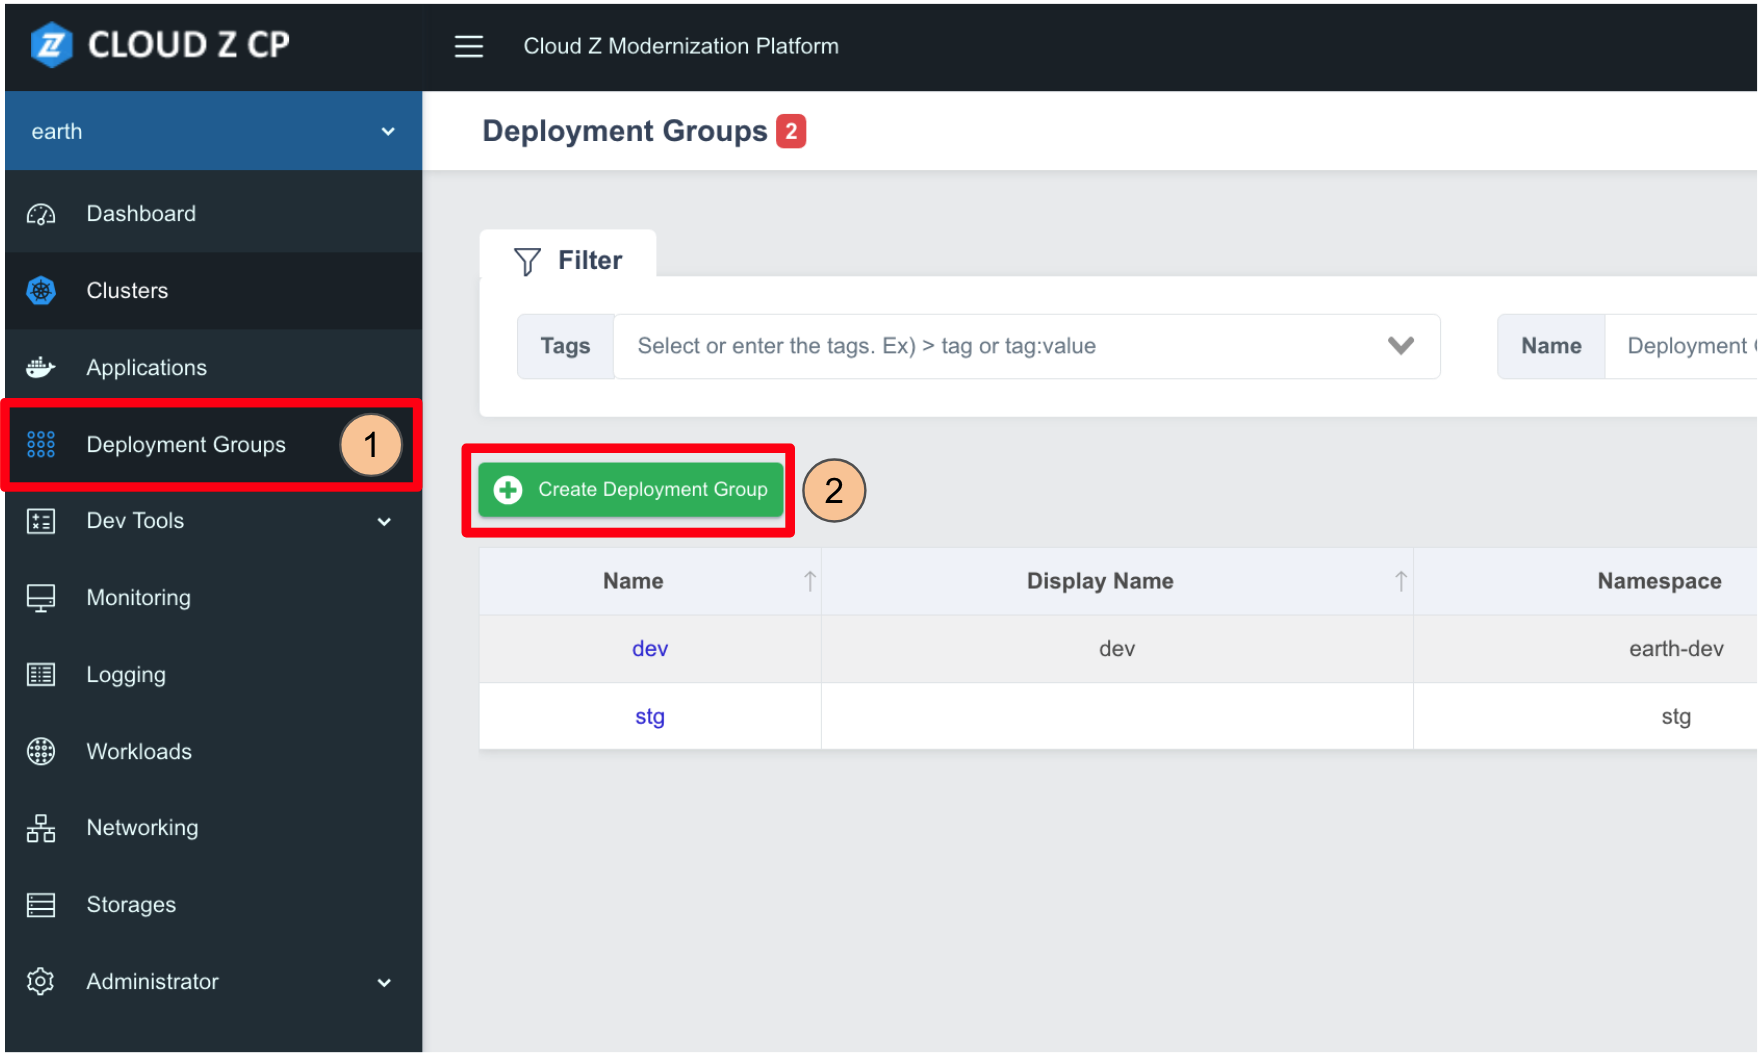Click the Monitoring screen icon
This screenshot has height=1056, width=1760.
41,598
